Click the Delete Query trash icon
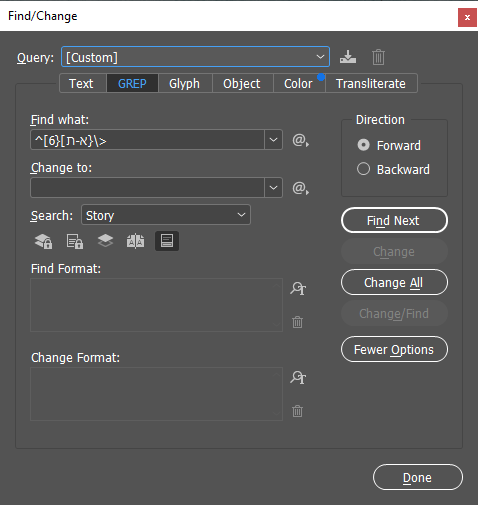 (378, 57)
